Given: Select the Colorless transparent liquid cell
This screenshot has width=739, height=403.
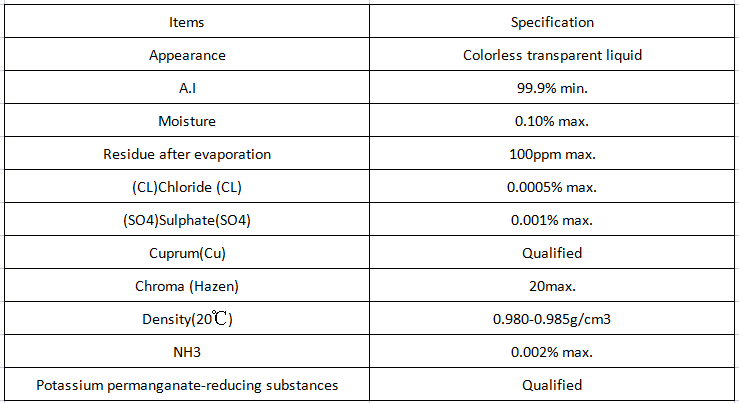Looking at the screenshot, I should (x=552, y=55).
